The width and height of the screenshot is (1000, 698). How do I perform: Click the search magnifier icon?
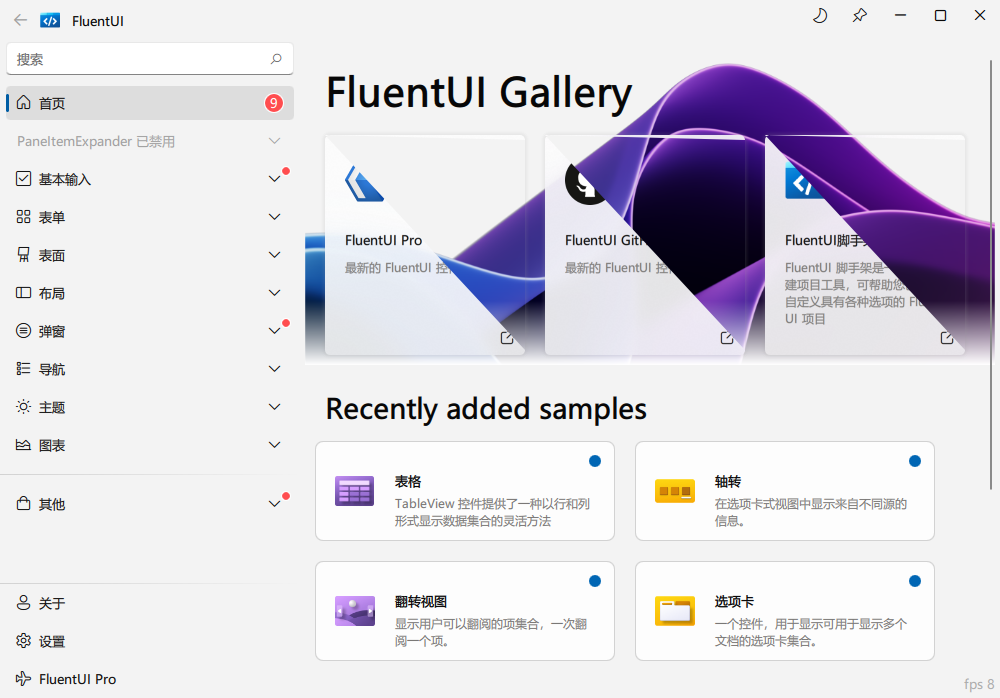click(x=276, y=59)
